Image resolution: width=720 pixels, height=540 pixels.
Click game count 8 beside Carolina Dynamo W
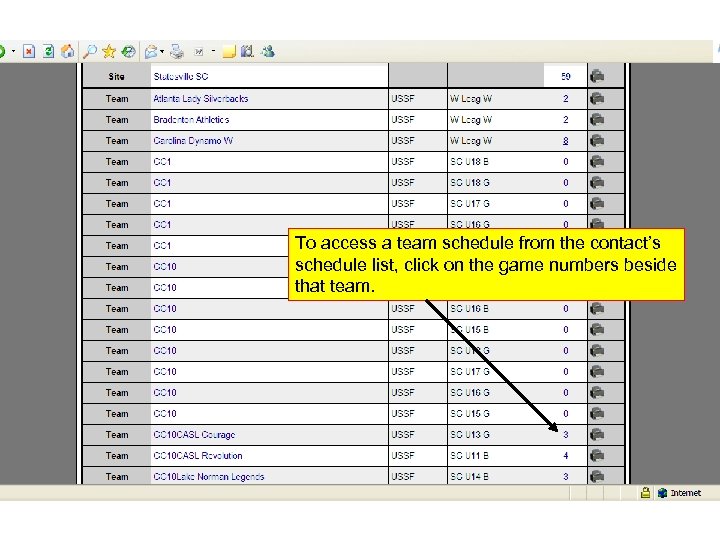point(566,141)
